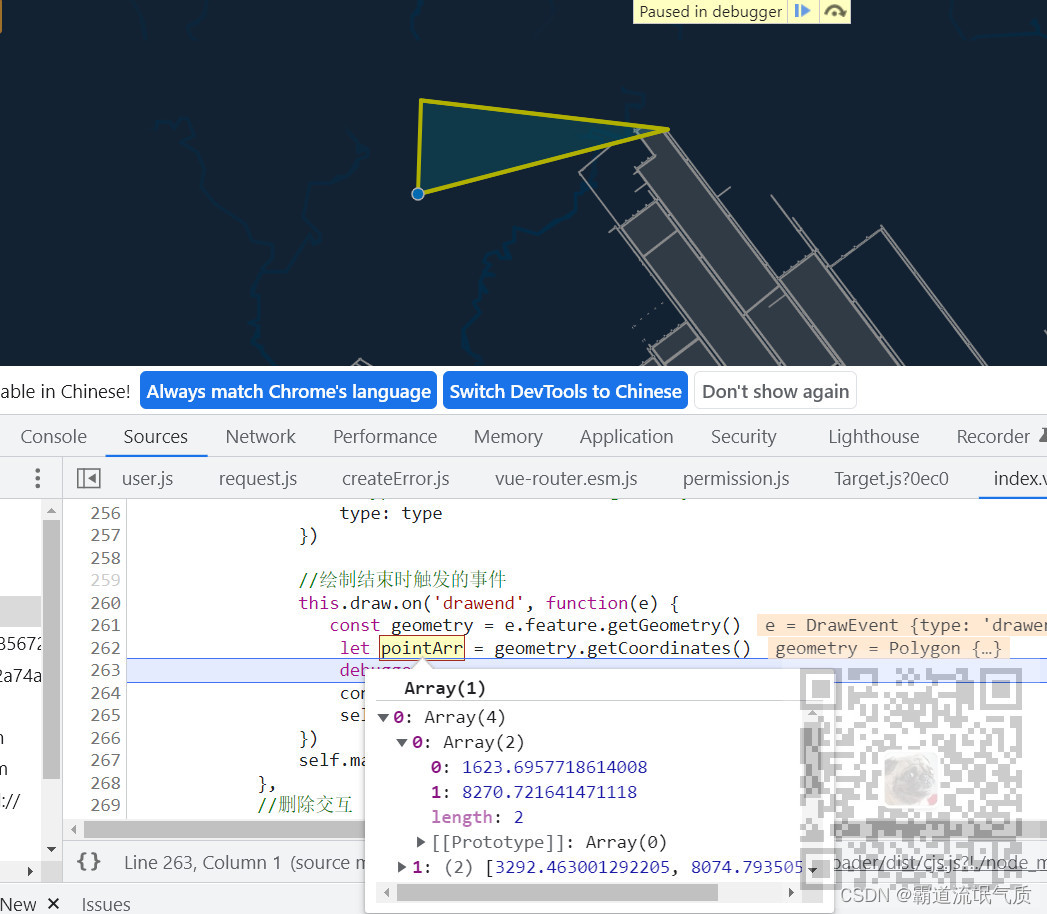Open the Console tab
Image resolution: width=1047 pixels, height=914 pixels.
pos(53,437)
